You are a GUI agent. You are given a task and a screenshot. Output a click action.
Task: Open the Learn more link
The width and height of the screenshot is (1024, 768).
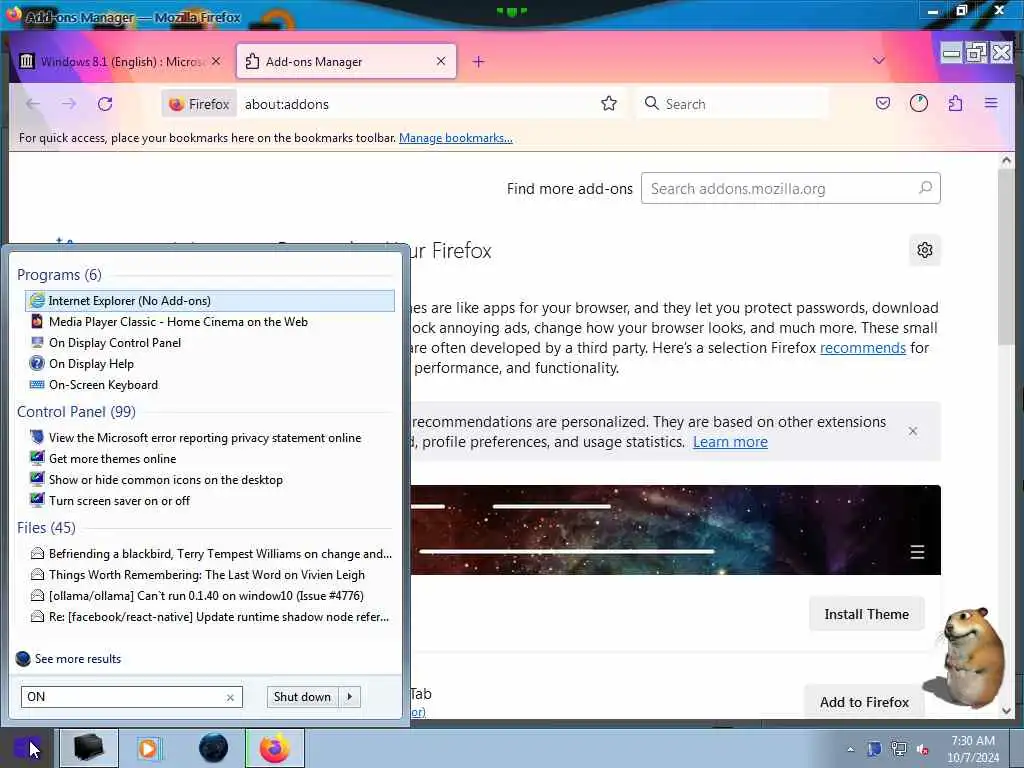click(730, 441)
